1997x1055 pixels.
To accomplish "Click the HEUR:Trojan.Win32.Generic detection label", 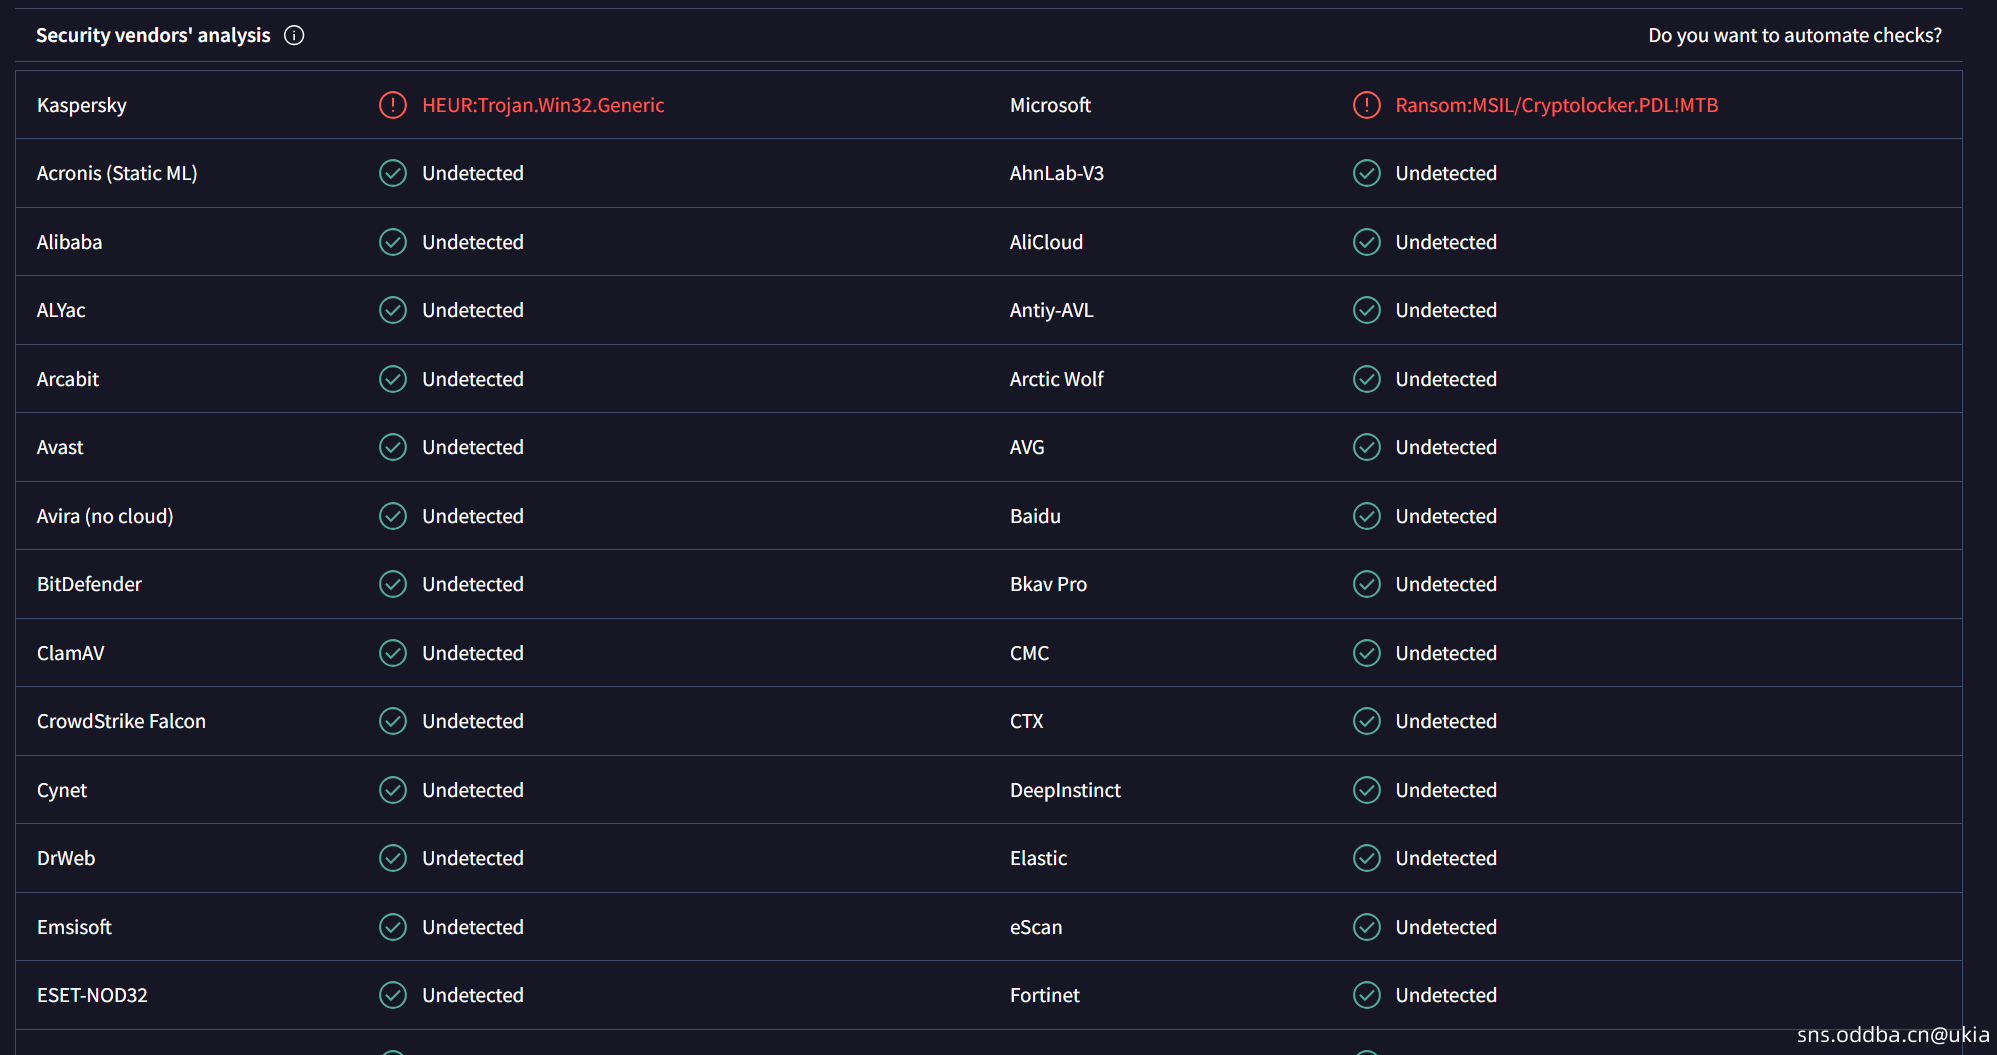I will (x=543, y=105).
